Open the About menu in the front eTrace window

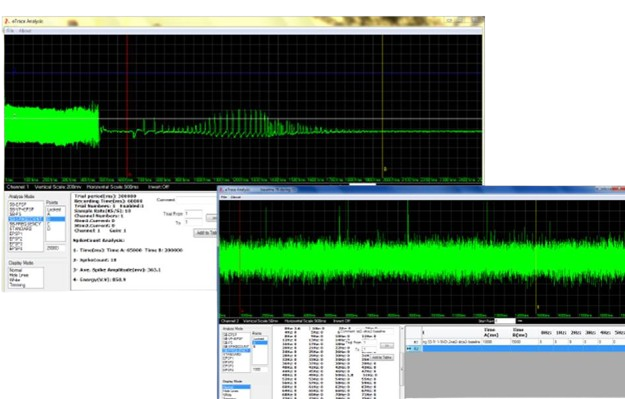[236, 197]
